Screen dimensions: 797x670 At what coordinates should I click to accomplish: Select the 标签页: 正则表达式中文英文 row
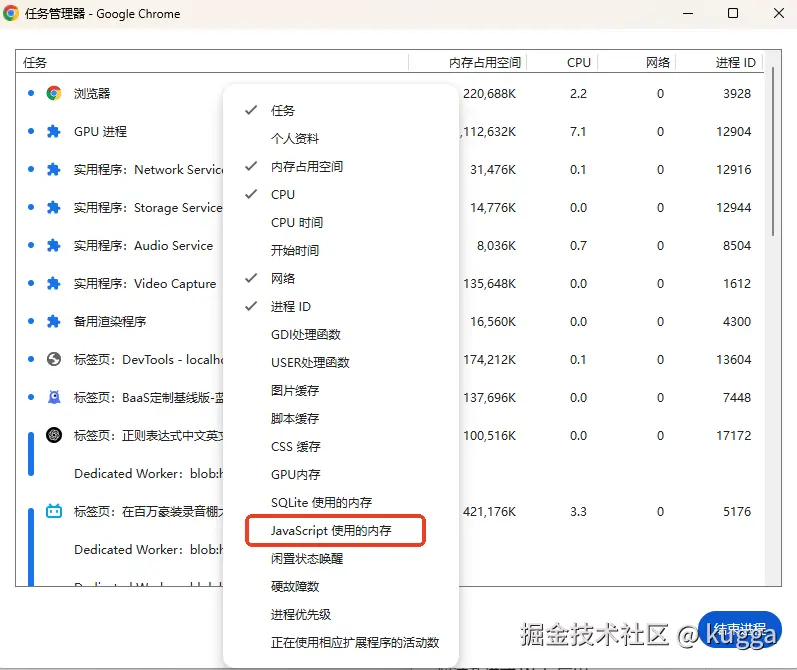coord(148,436)
